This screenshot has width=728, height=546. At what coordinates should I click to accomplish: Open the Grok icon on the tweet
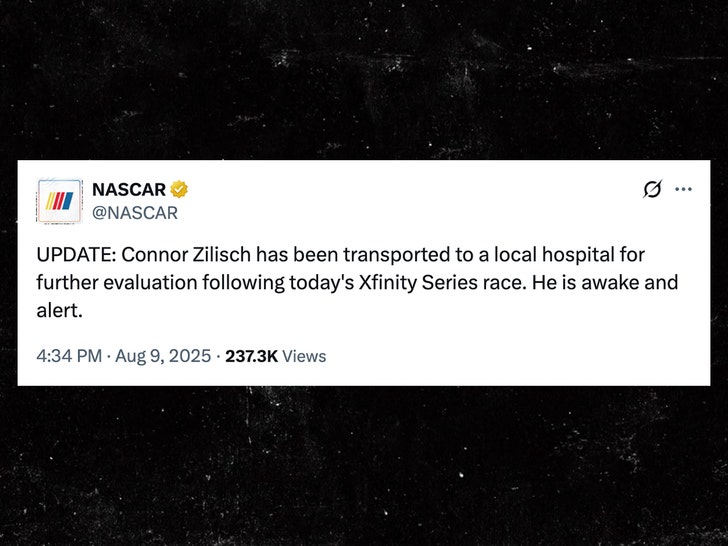(x=652, y=189)
